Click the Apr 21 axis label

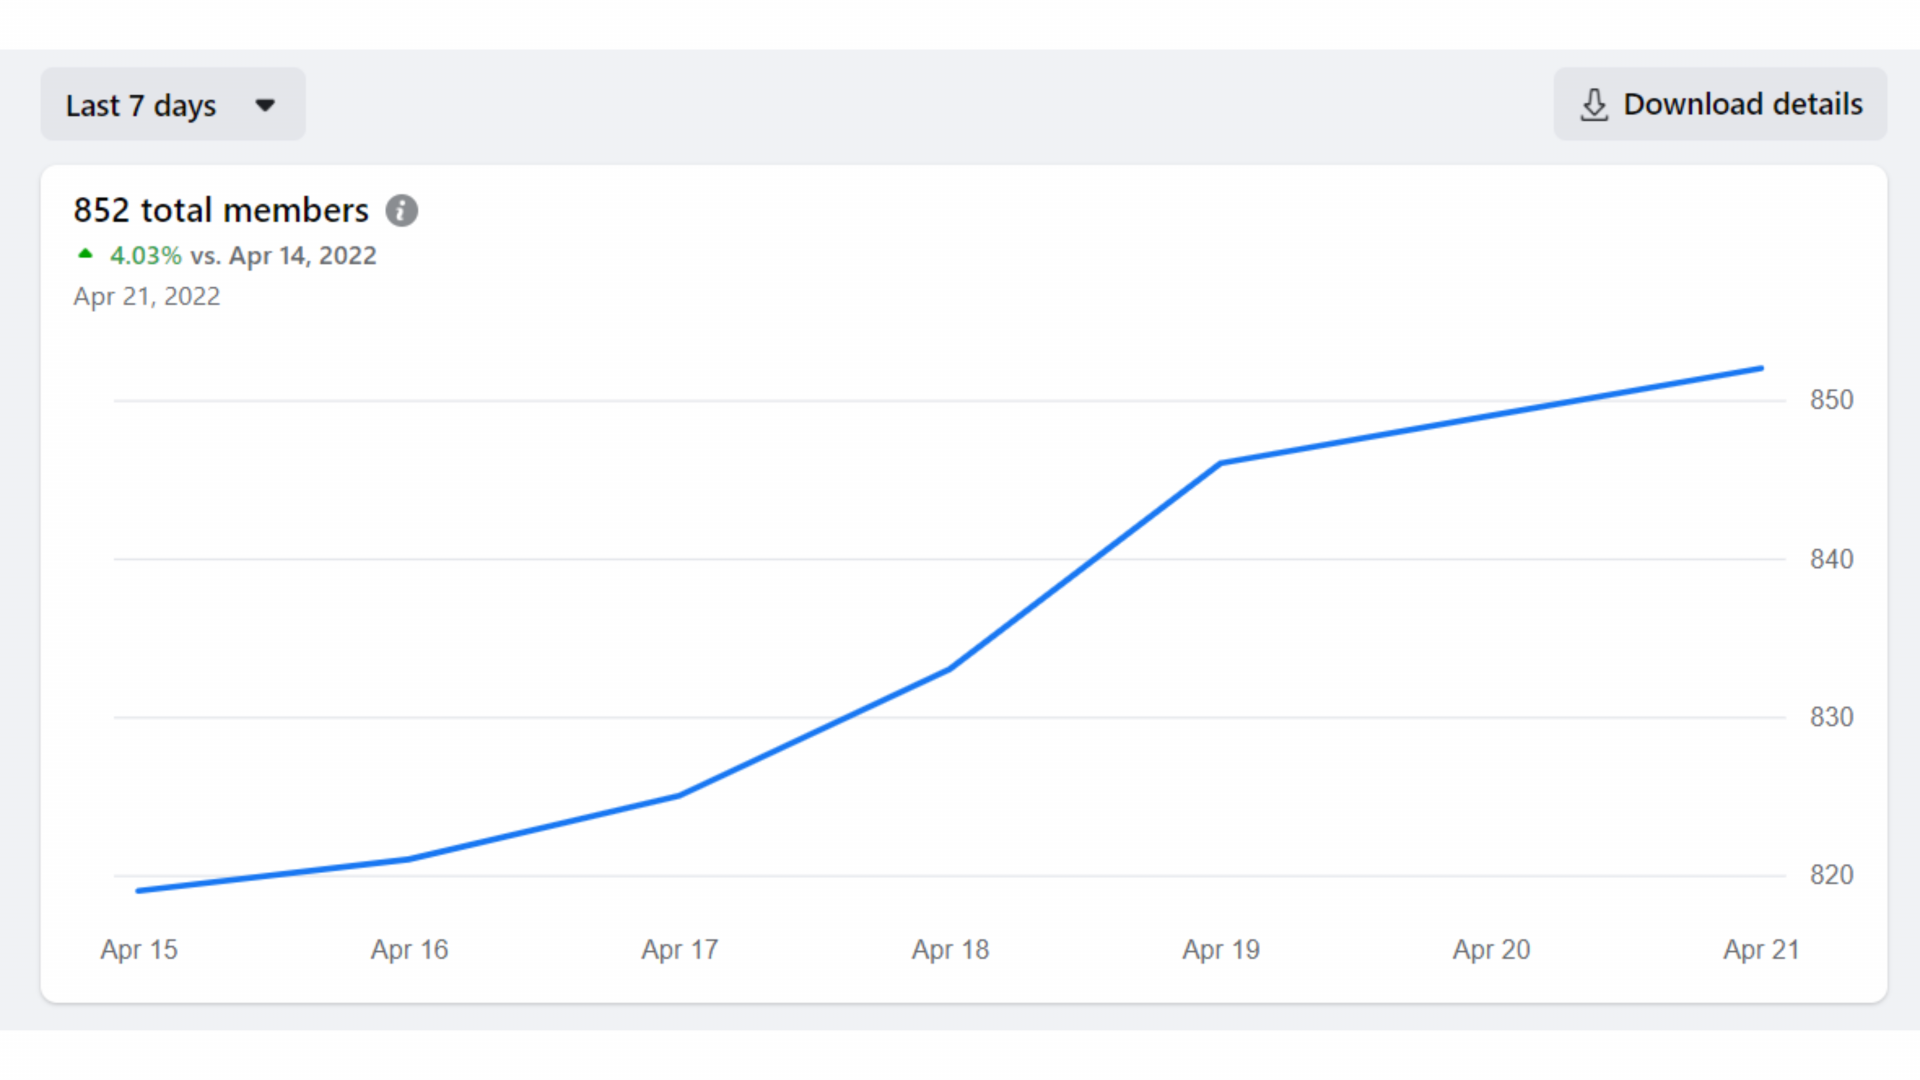(x=1761, y=949)
